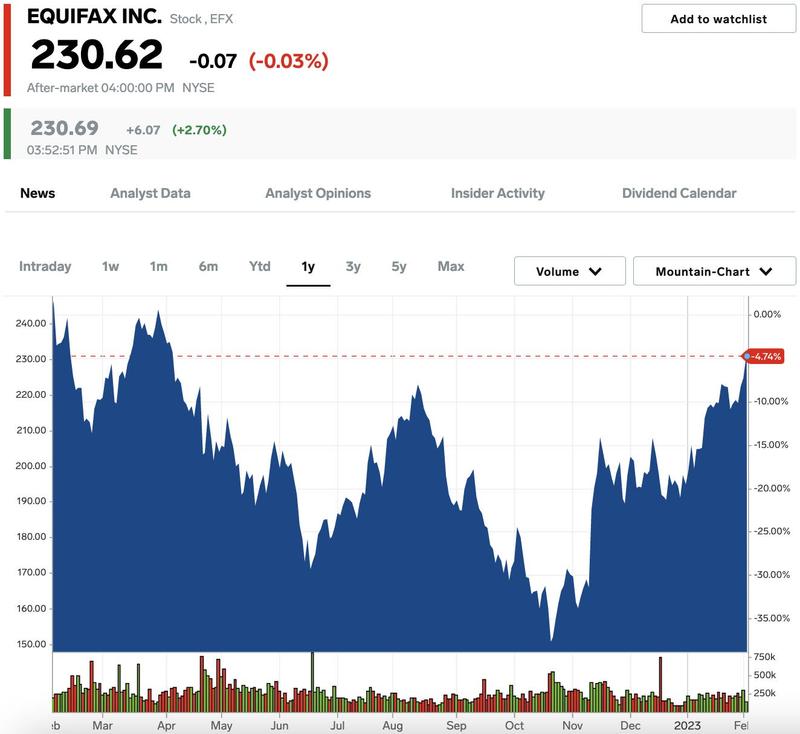Viewport: 800px width, 734px height.
Task: Click the 200.00 price axis label
Action: click(31, 466)
